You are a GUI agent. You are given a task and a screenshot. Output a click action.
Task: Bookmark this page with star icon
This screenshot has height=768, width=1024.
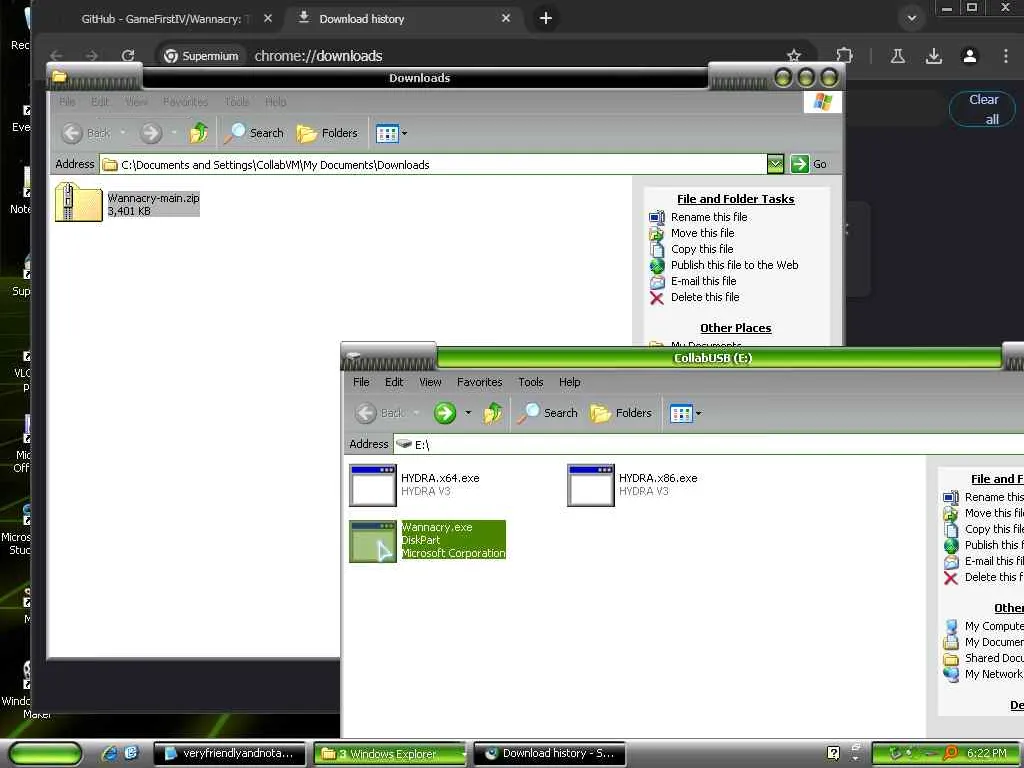(x=793, y=56)
